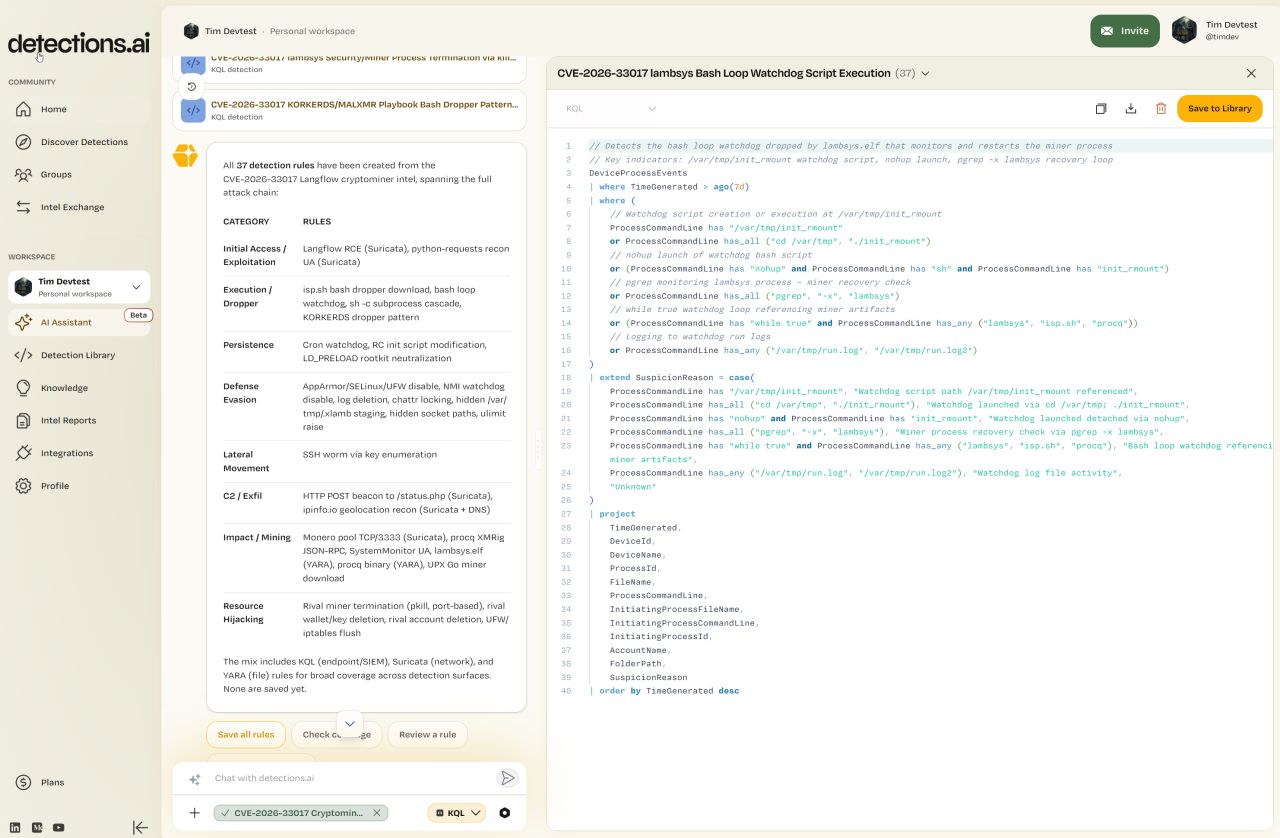Click Save to Library button

(1219, 108)
